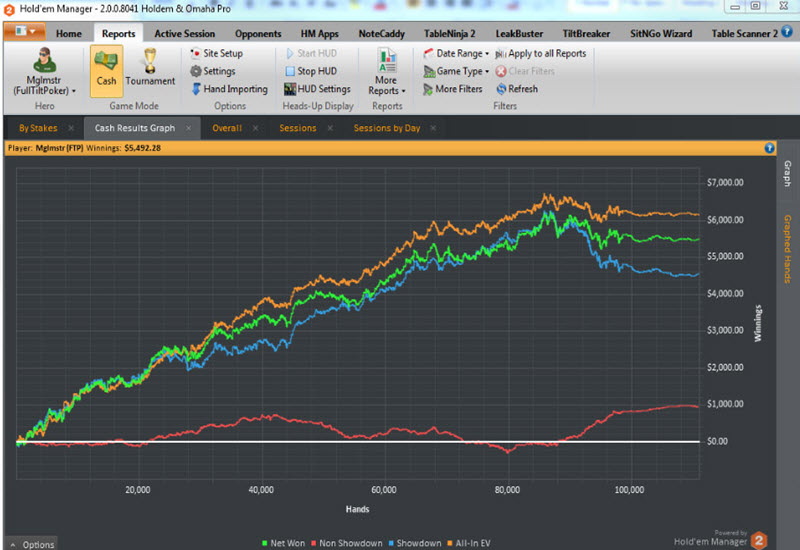Click the blue help icon in ribbon corner
Image resolution: width=800 pixels, height=550 pixels.
tap(787, 32)
